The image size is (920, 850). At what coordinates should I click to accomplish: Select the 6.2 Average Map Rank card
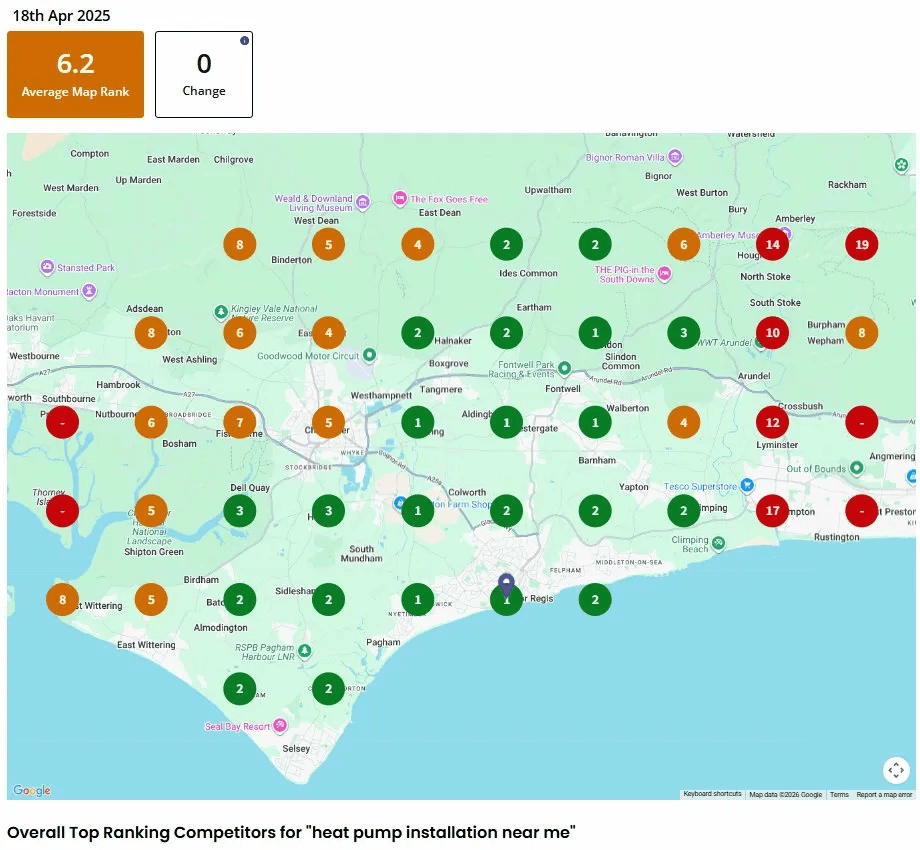coord(75,73)
